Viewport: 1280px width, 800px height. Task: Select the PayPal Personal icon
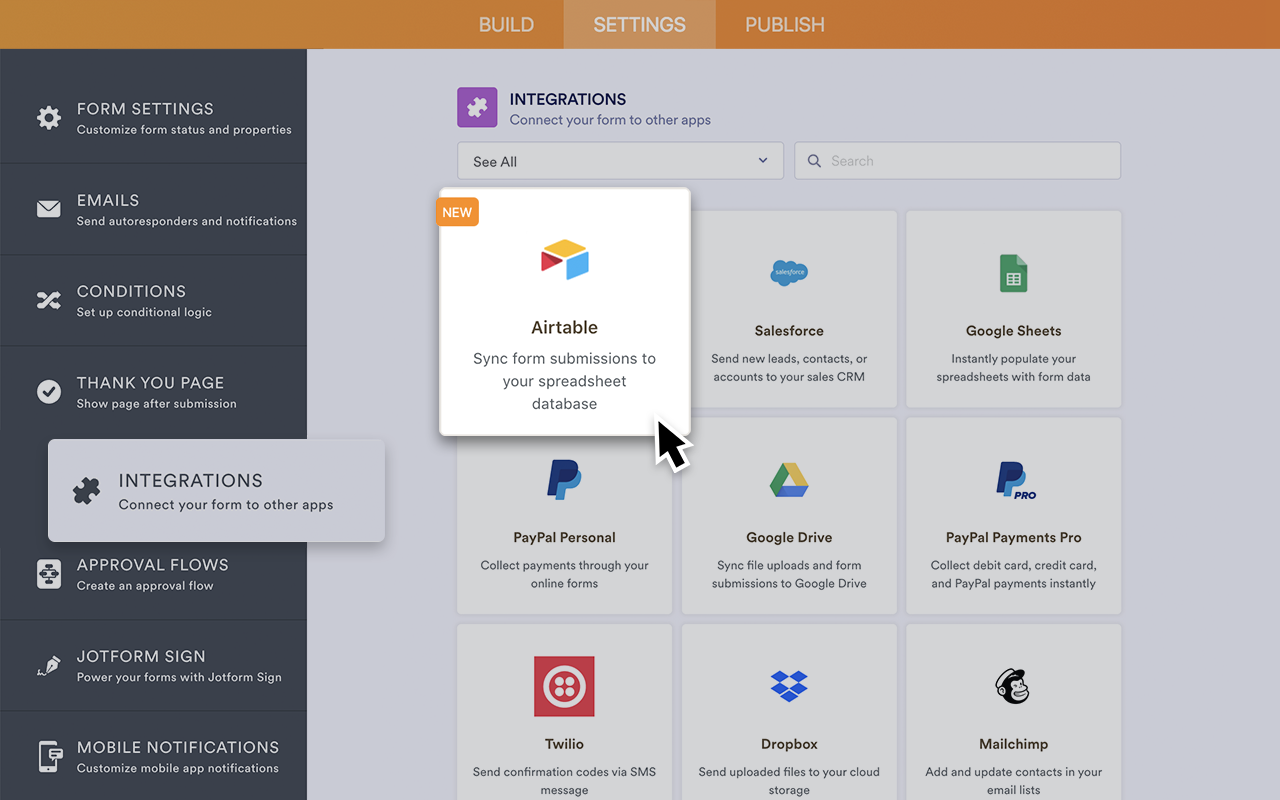pos(564,479)
